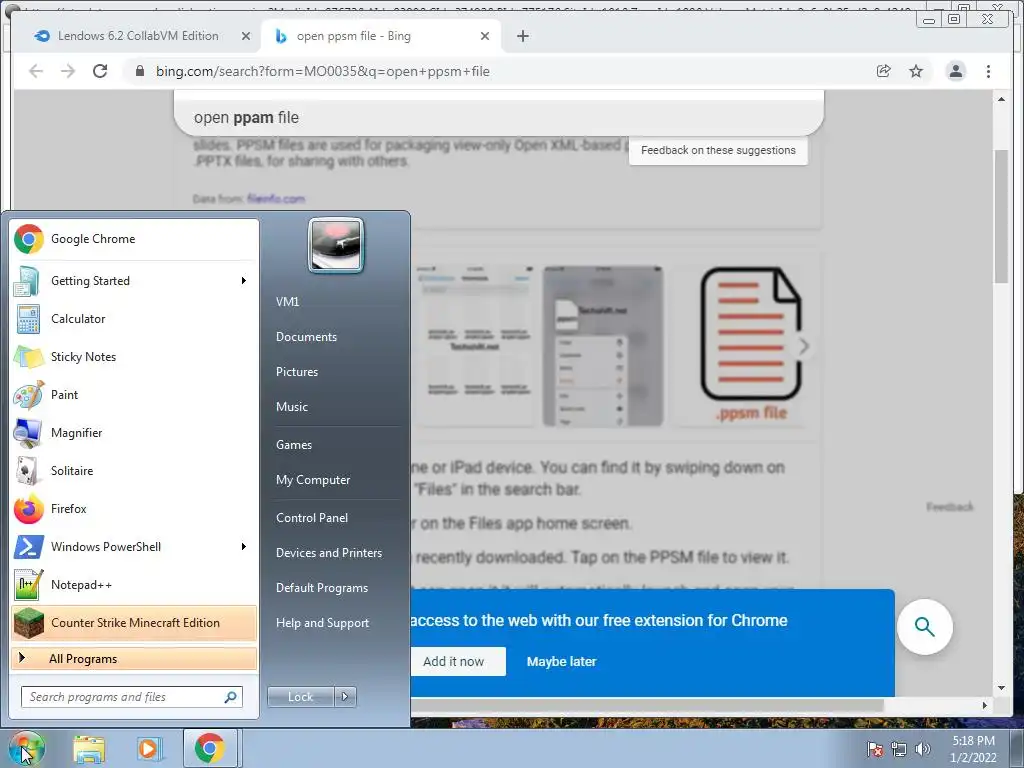The width and height of the screenshot is (1024, 768).
Task: Close the Lendows 6.2 CollabVM Edition tab
Action: [x=246, y=36]
